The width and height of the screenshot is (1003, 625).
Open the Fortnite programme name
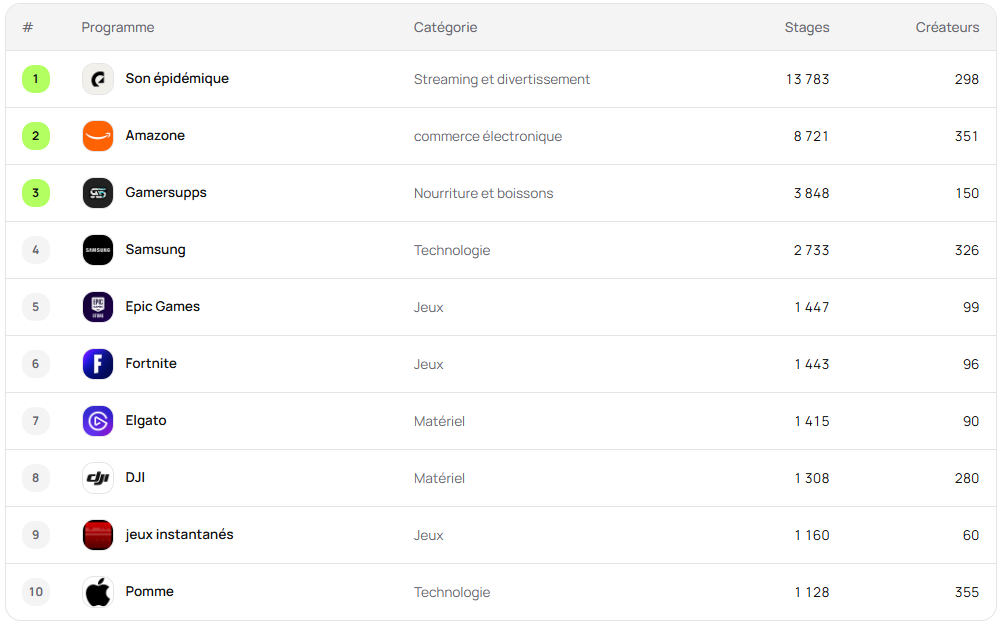[x=151, y=363]
